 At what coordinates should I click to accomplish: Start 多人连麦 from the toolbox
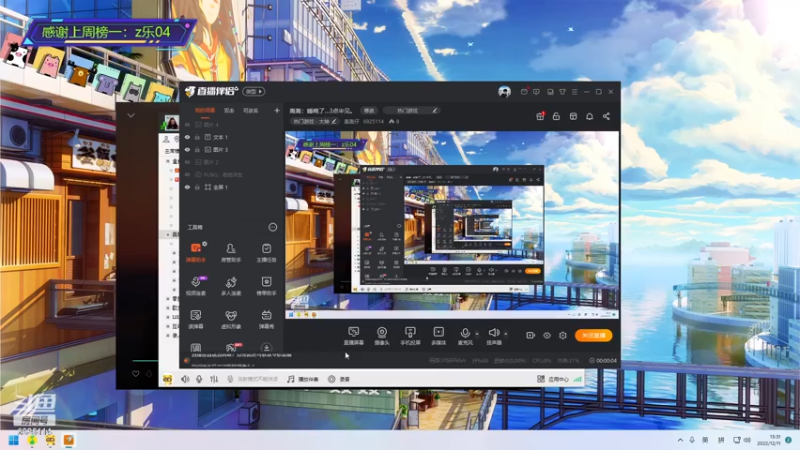231,286
